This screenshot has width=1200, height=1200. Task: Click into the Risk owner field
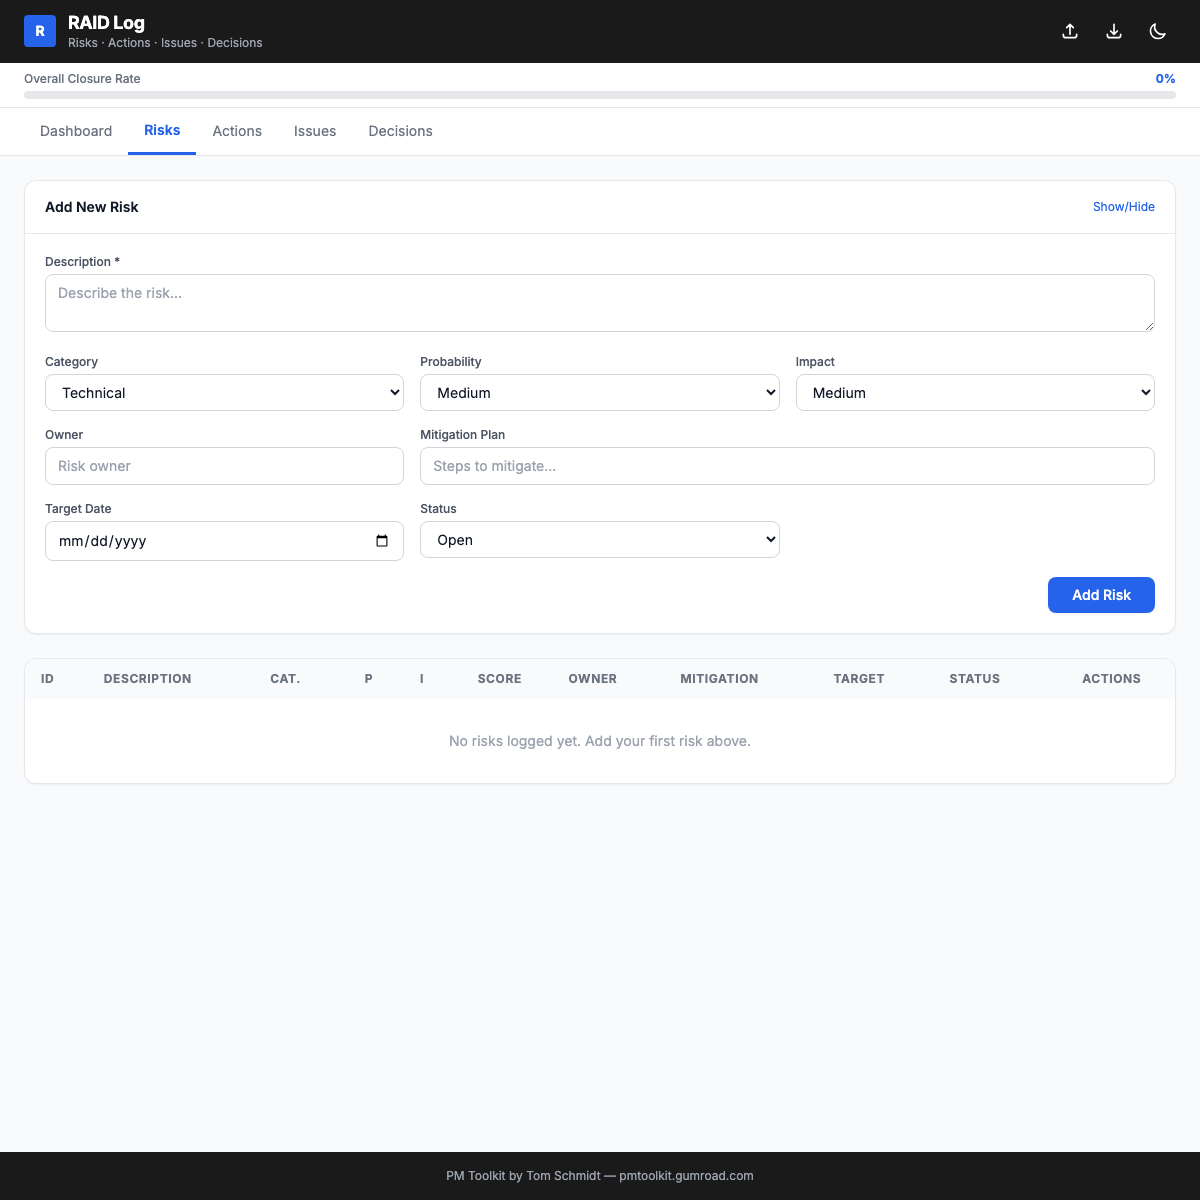[224, 466]
